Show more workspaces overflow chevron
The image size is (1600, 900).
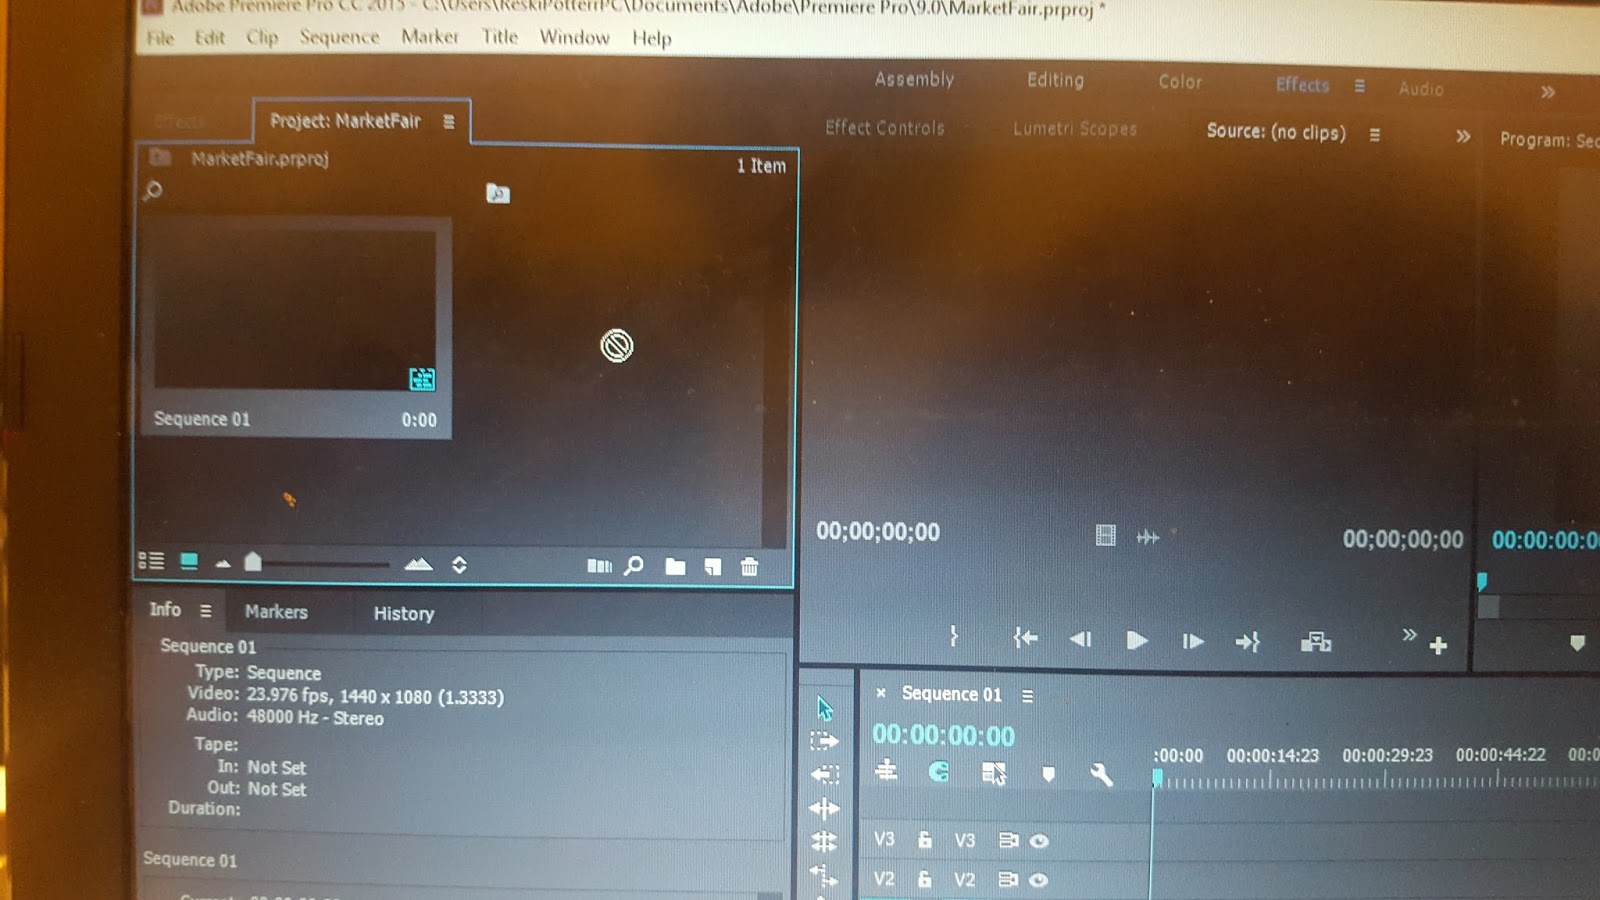1548,92
